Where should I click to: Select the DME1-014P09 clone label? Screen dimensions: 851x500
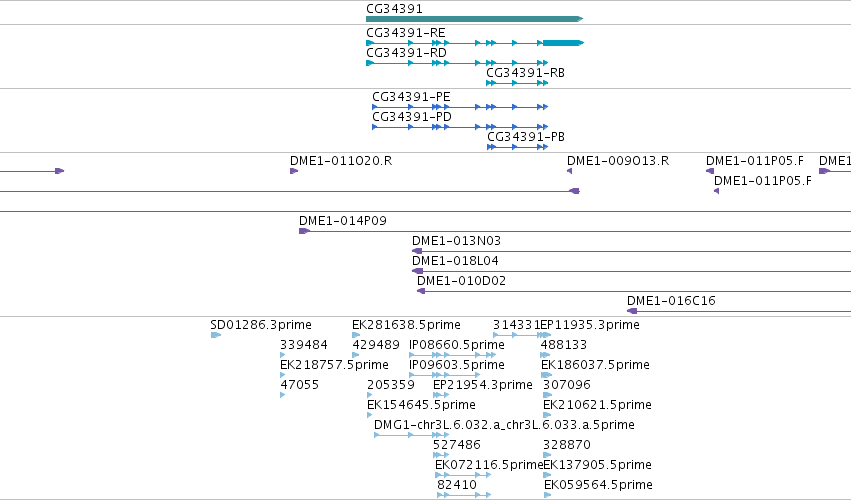[x=343, y=221]
